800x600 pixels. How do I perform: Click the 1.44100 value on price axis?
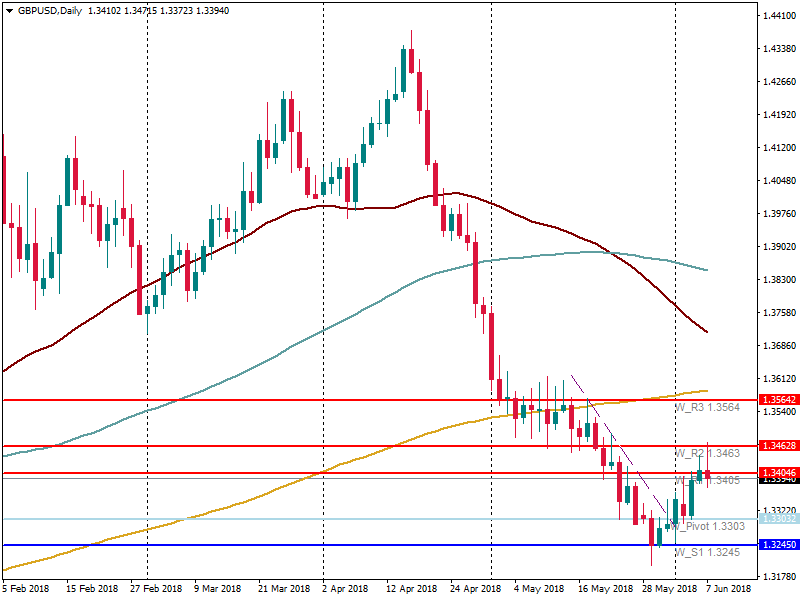778,16
